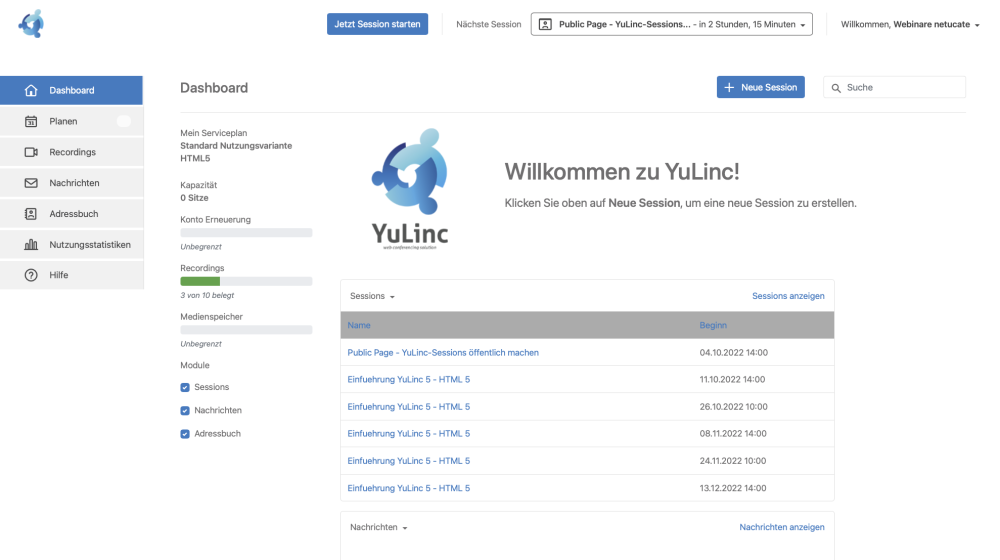Toggle the switch beside Planen
1000x560 pixels.
pos(124,121)
